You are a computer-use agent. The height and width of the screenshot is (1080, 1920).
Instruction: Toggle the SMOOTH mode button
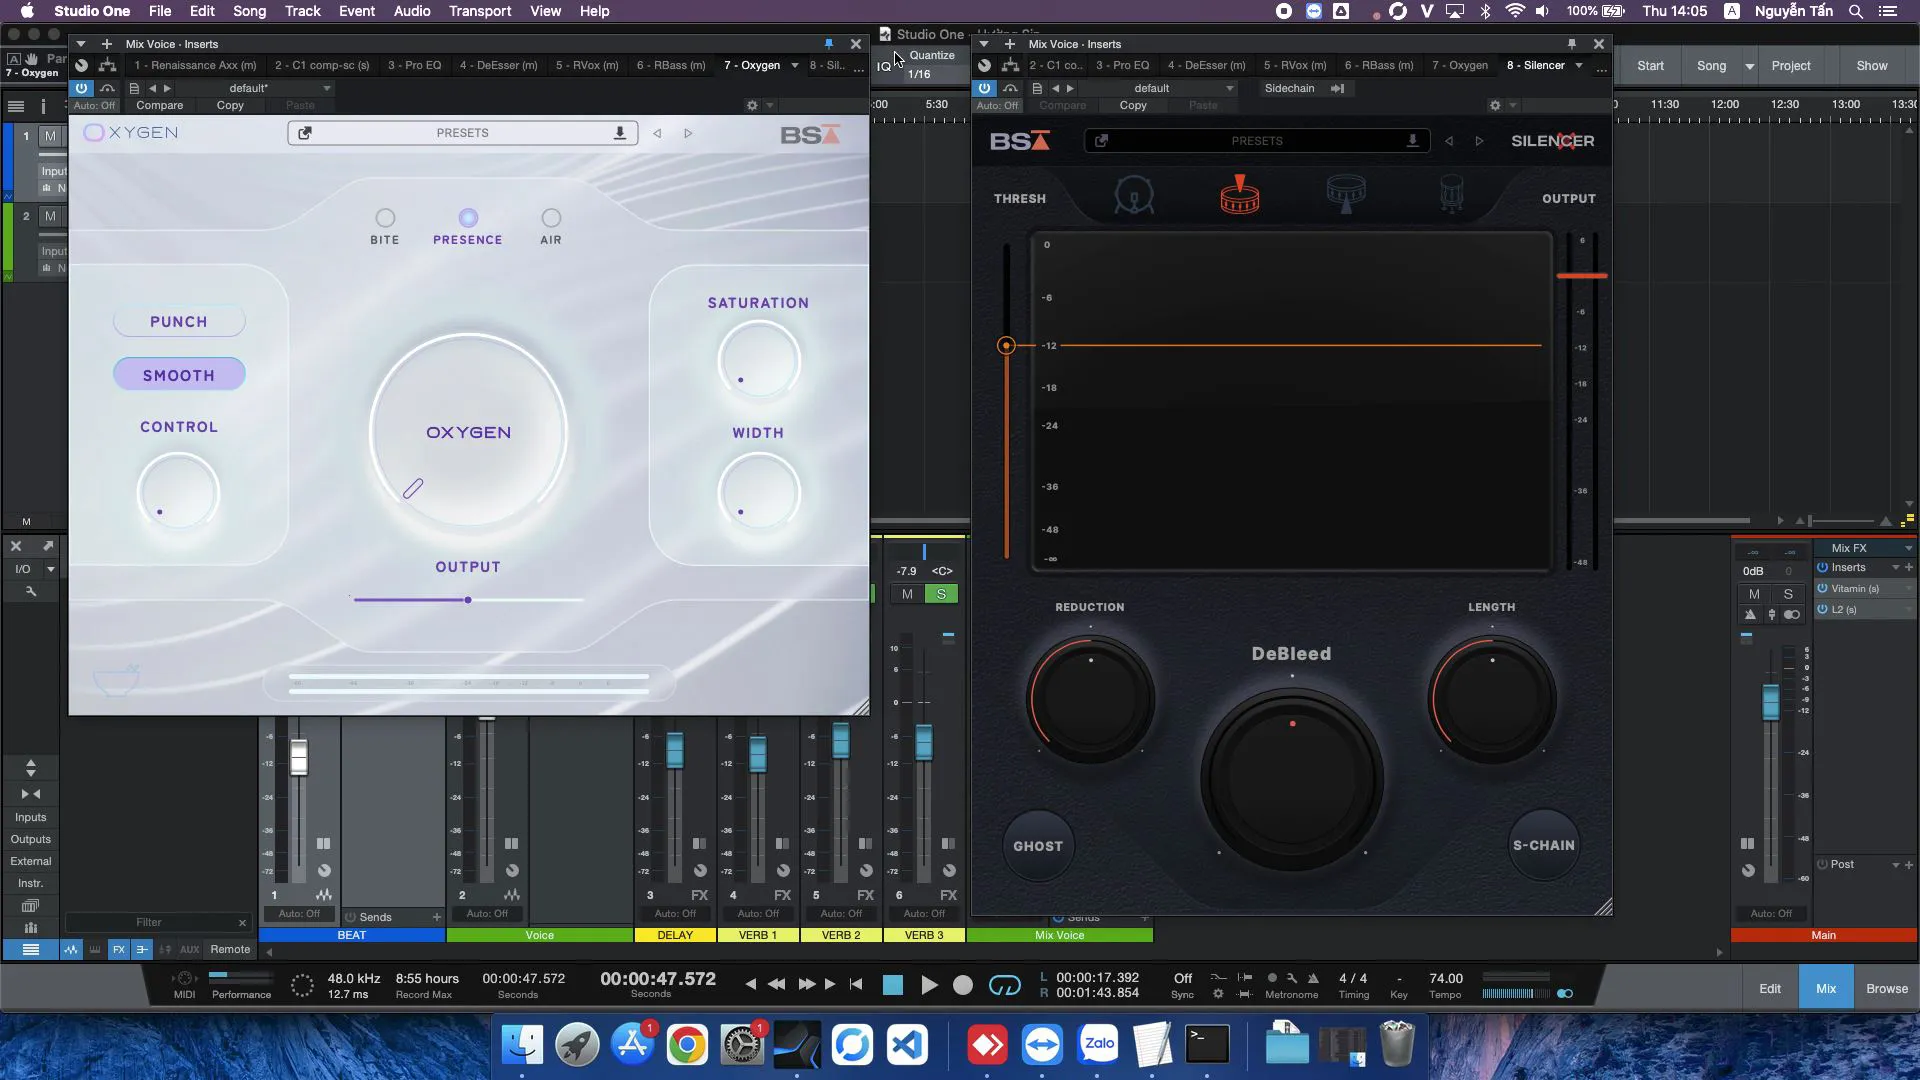tap(179, 375)
